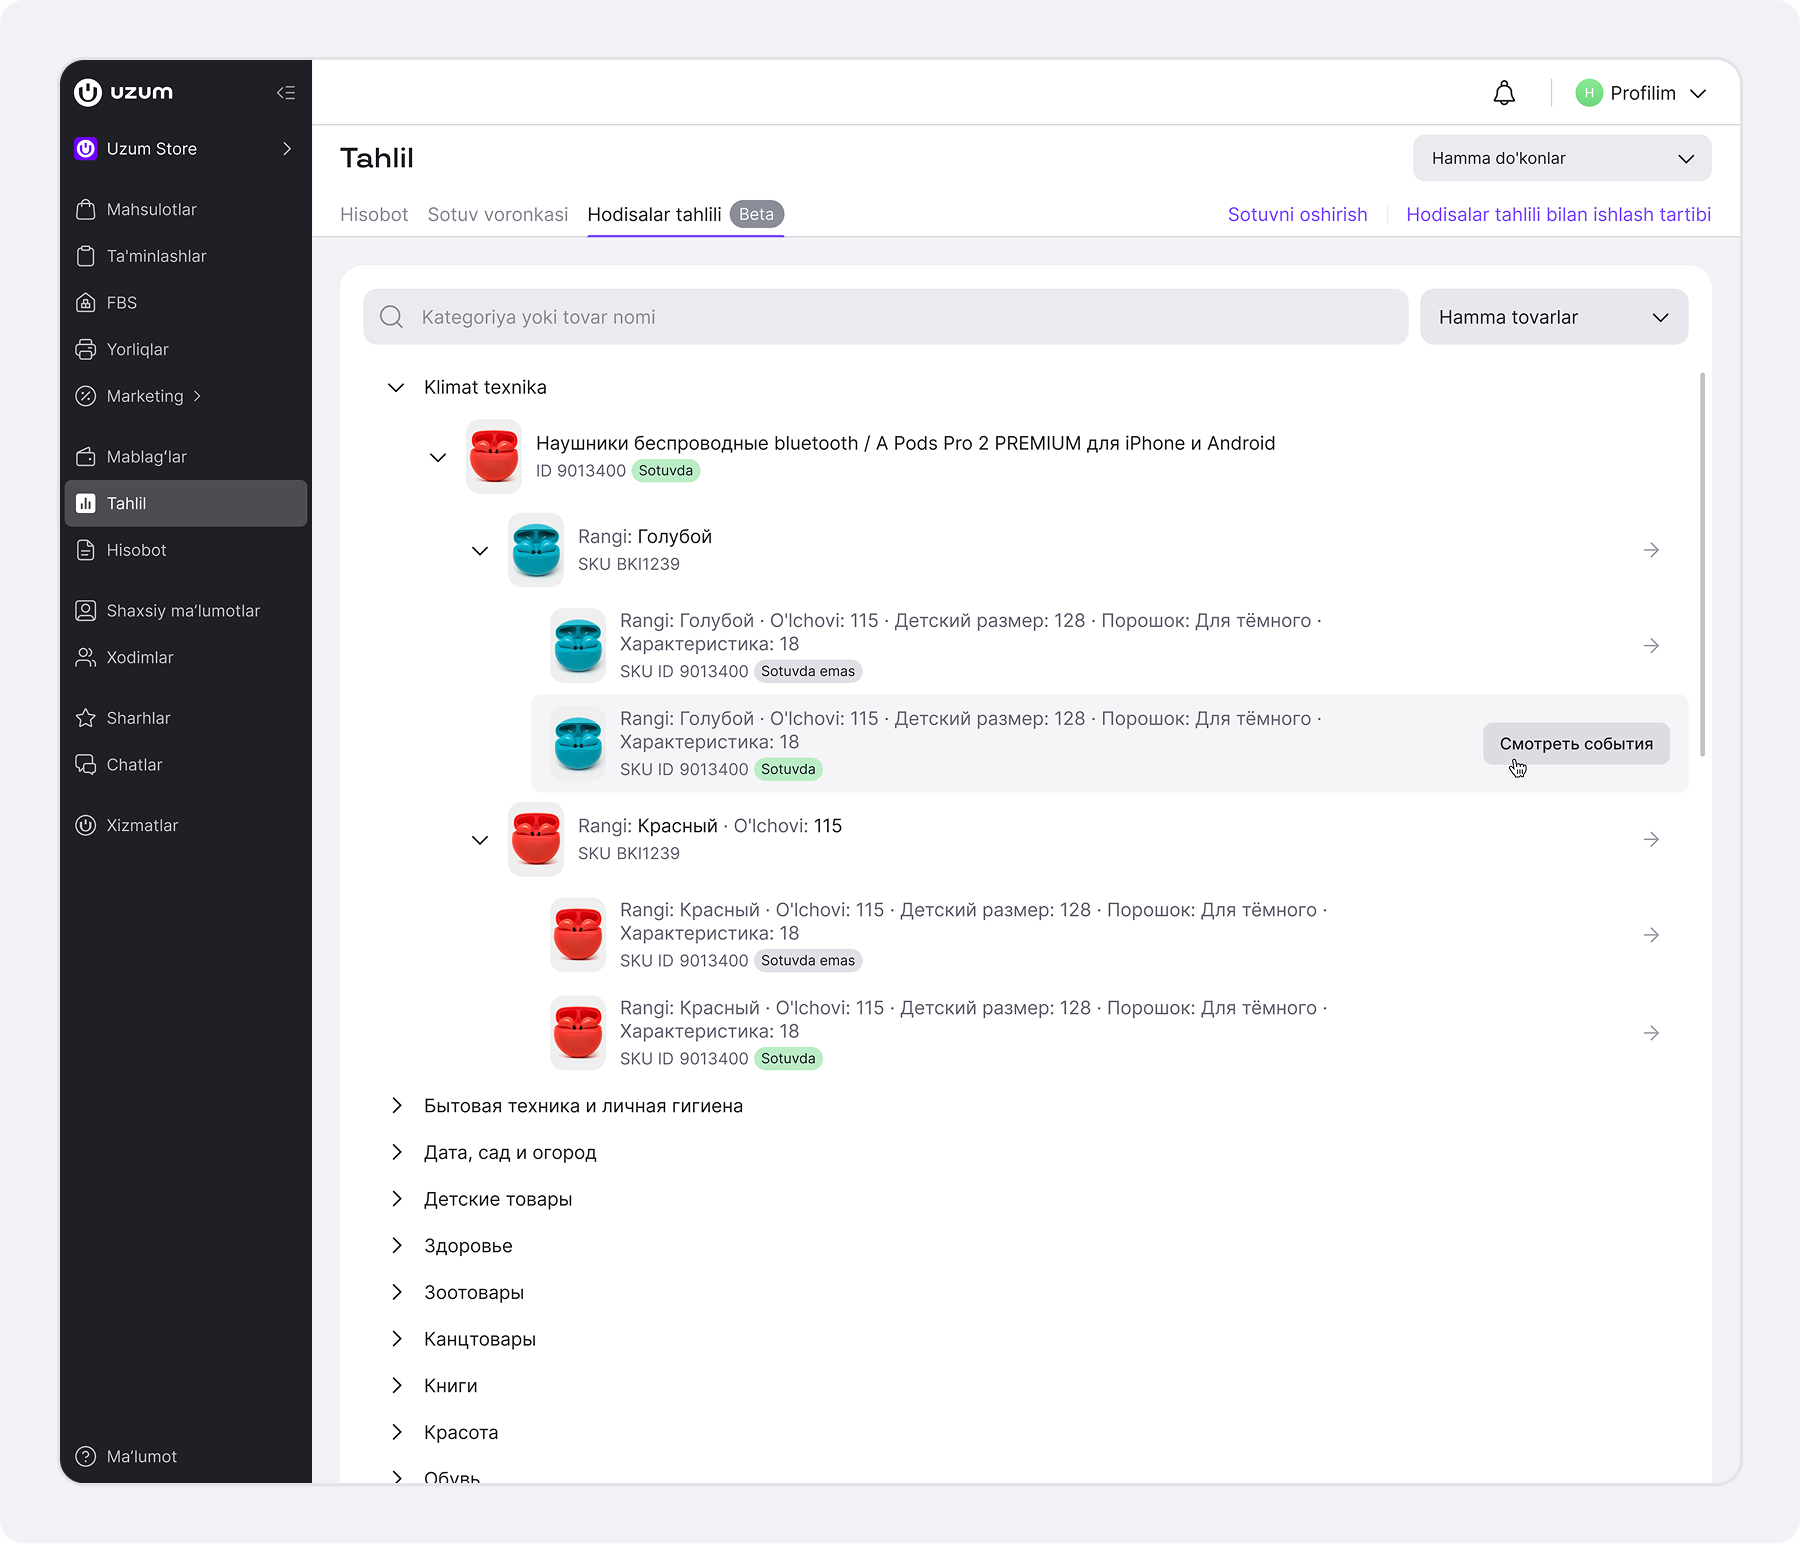Focus the Kategoriya yoki tovar nomi search
This screenshot has height=1544, width=1800.
point(885,318)
